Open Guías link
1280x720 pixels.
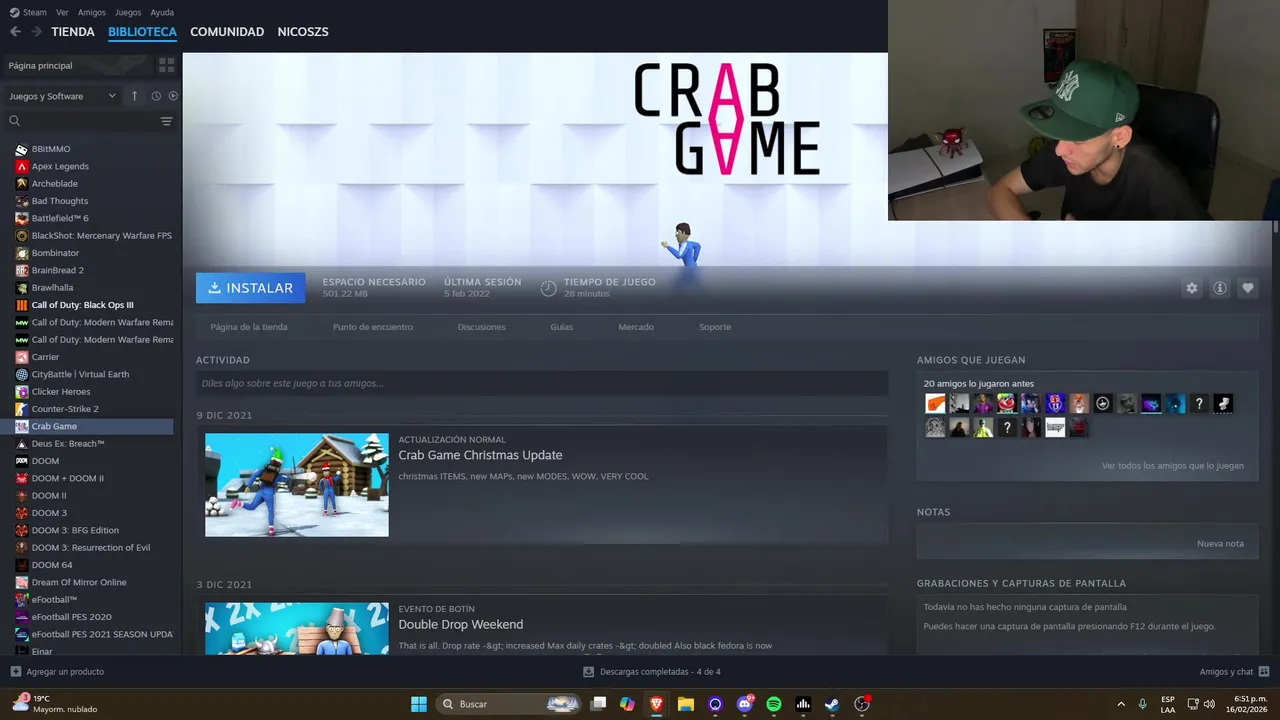[x=562, y=327]
